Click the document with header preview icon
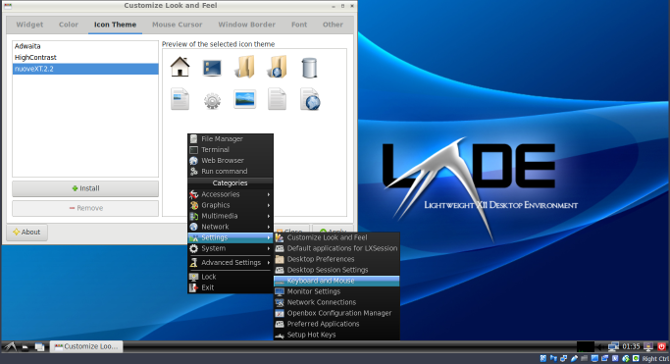This screenshot has height=364, width=670. click(x=180, y=99)
